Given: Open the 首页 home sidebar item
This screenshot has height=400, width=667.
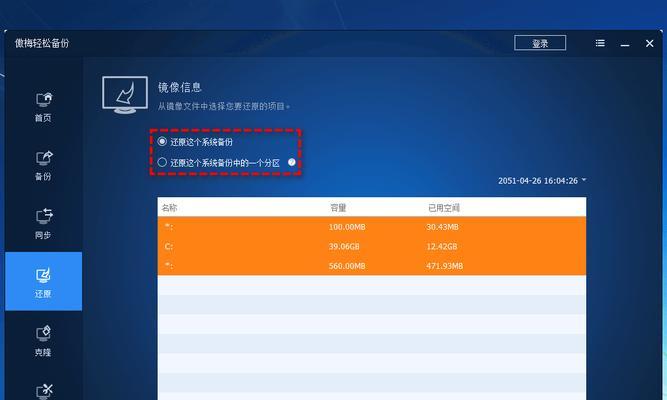Looking at the screenshot, I should tap(43, 107).
